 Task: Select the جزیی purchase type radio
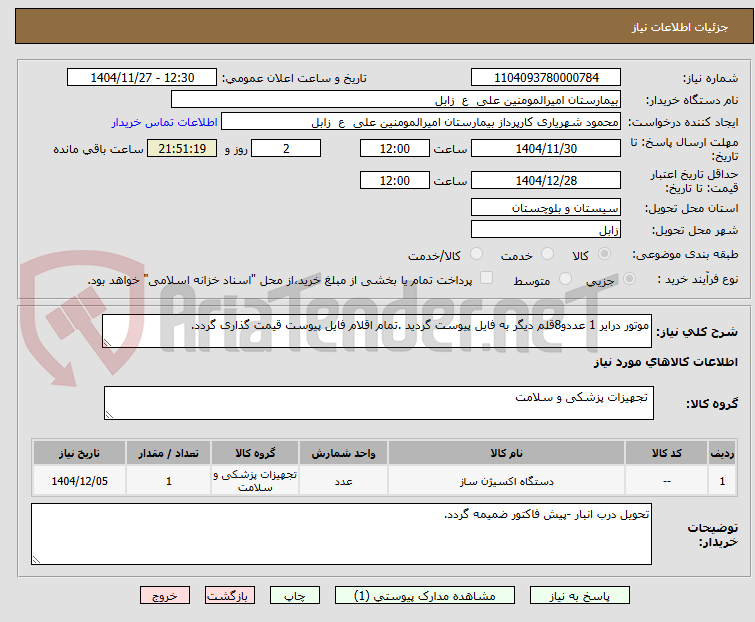629,279
